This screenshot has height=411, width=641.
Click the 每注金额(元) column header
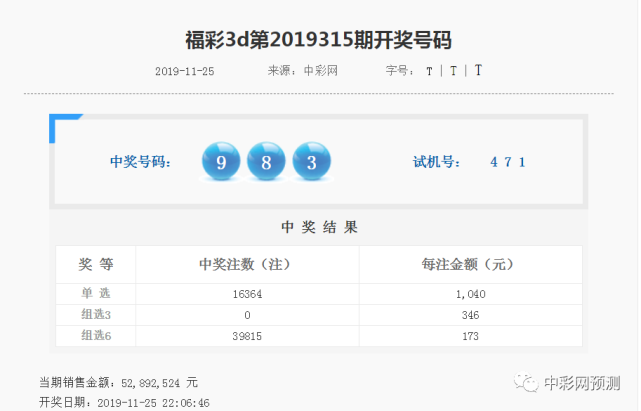coord(470,265)
